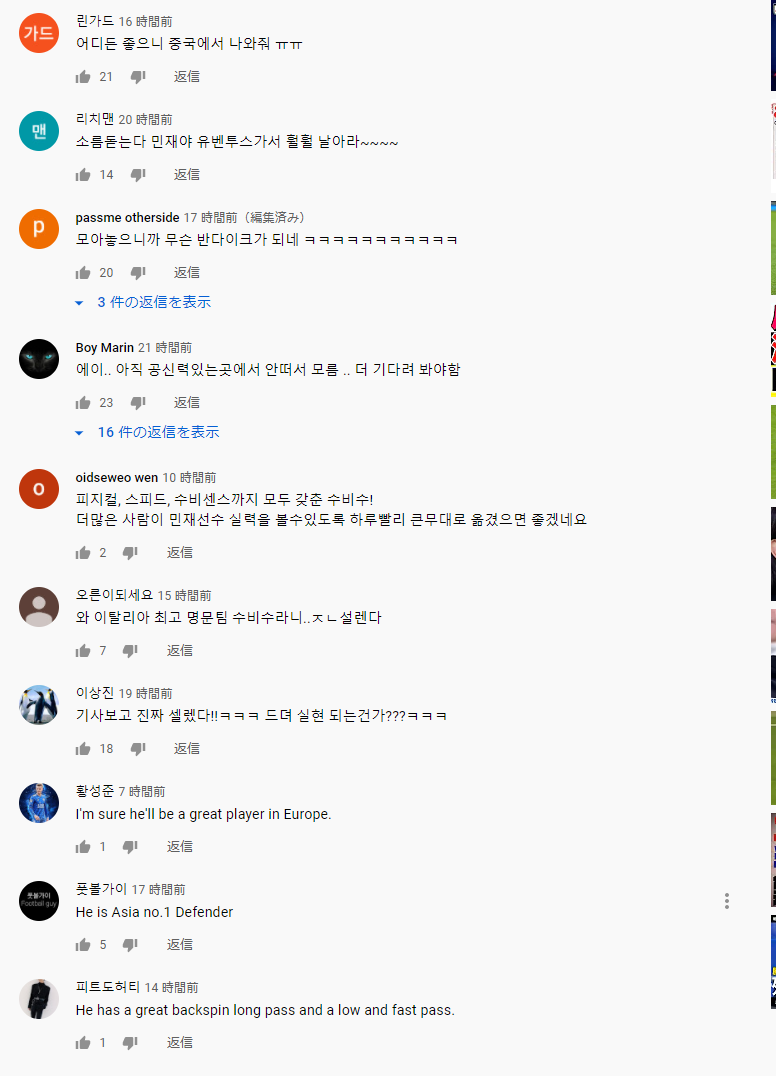The height and width of the screenshot is (1076, 776).
Task: Open passme otherside's channel avatar
Action: tap(38, 229)
